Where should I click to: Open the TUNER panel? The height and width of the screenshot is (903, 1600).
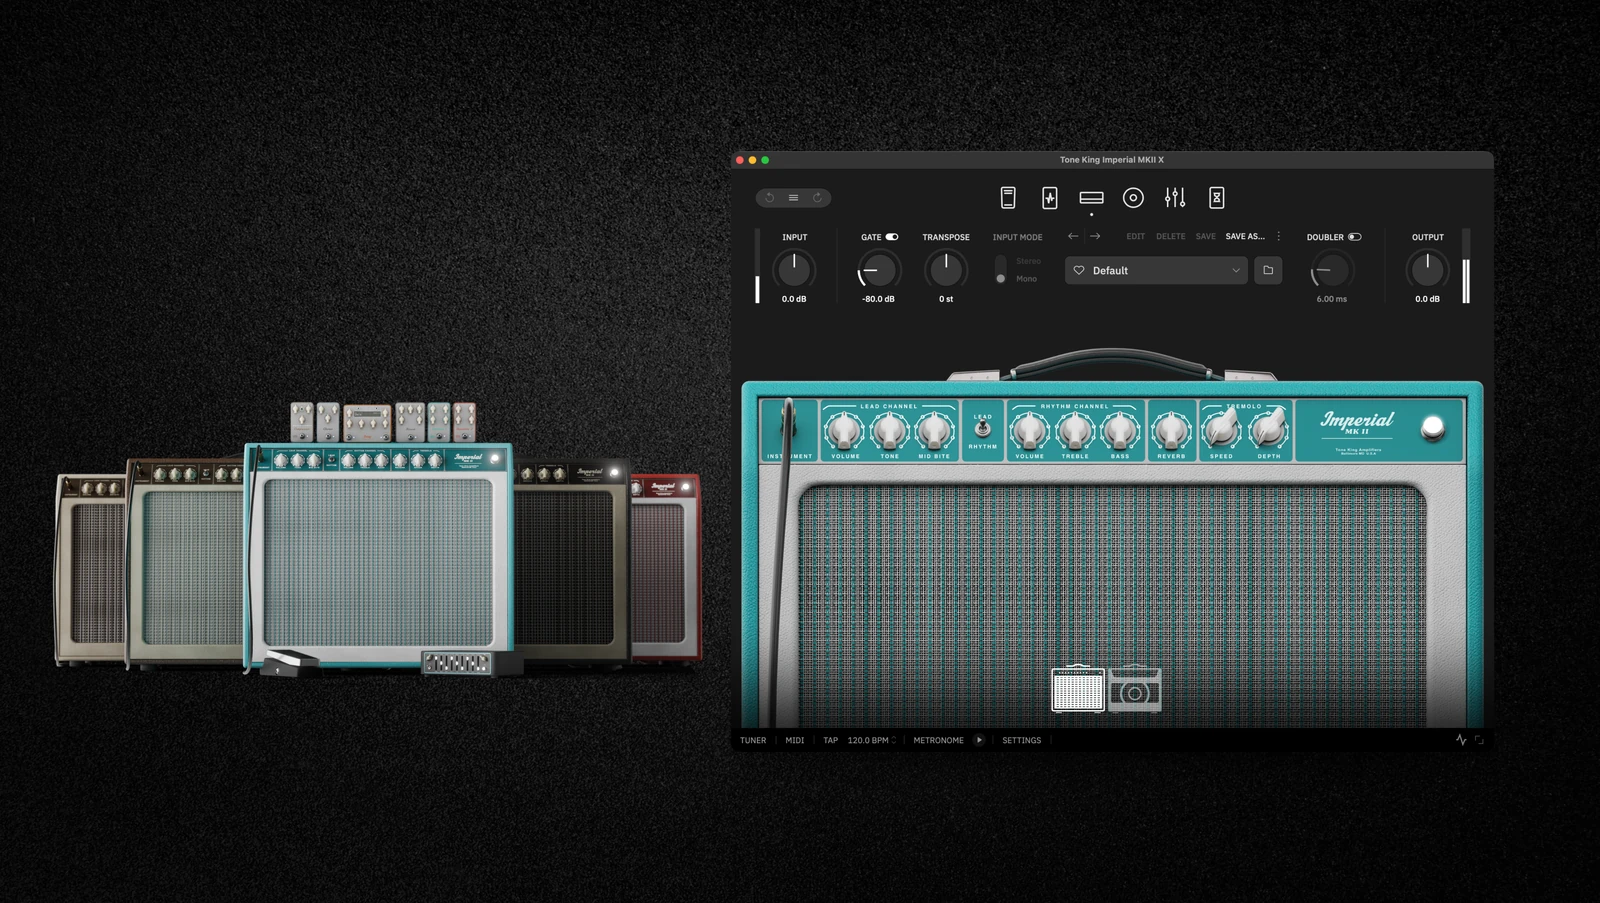pos(753,740)
